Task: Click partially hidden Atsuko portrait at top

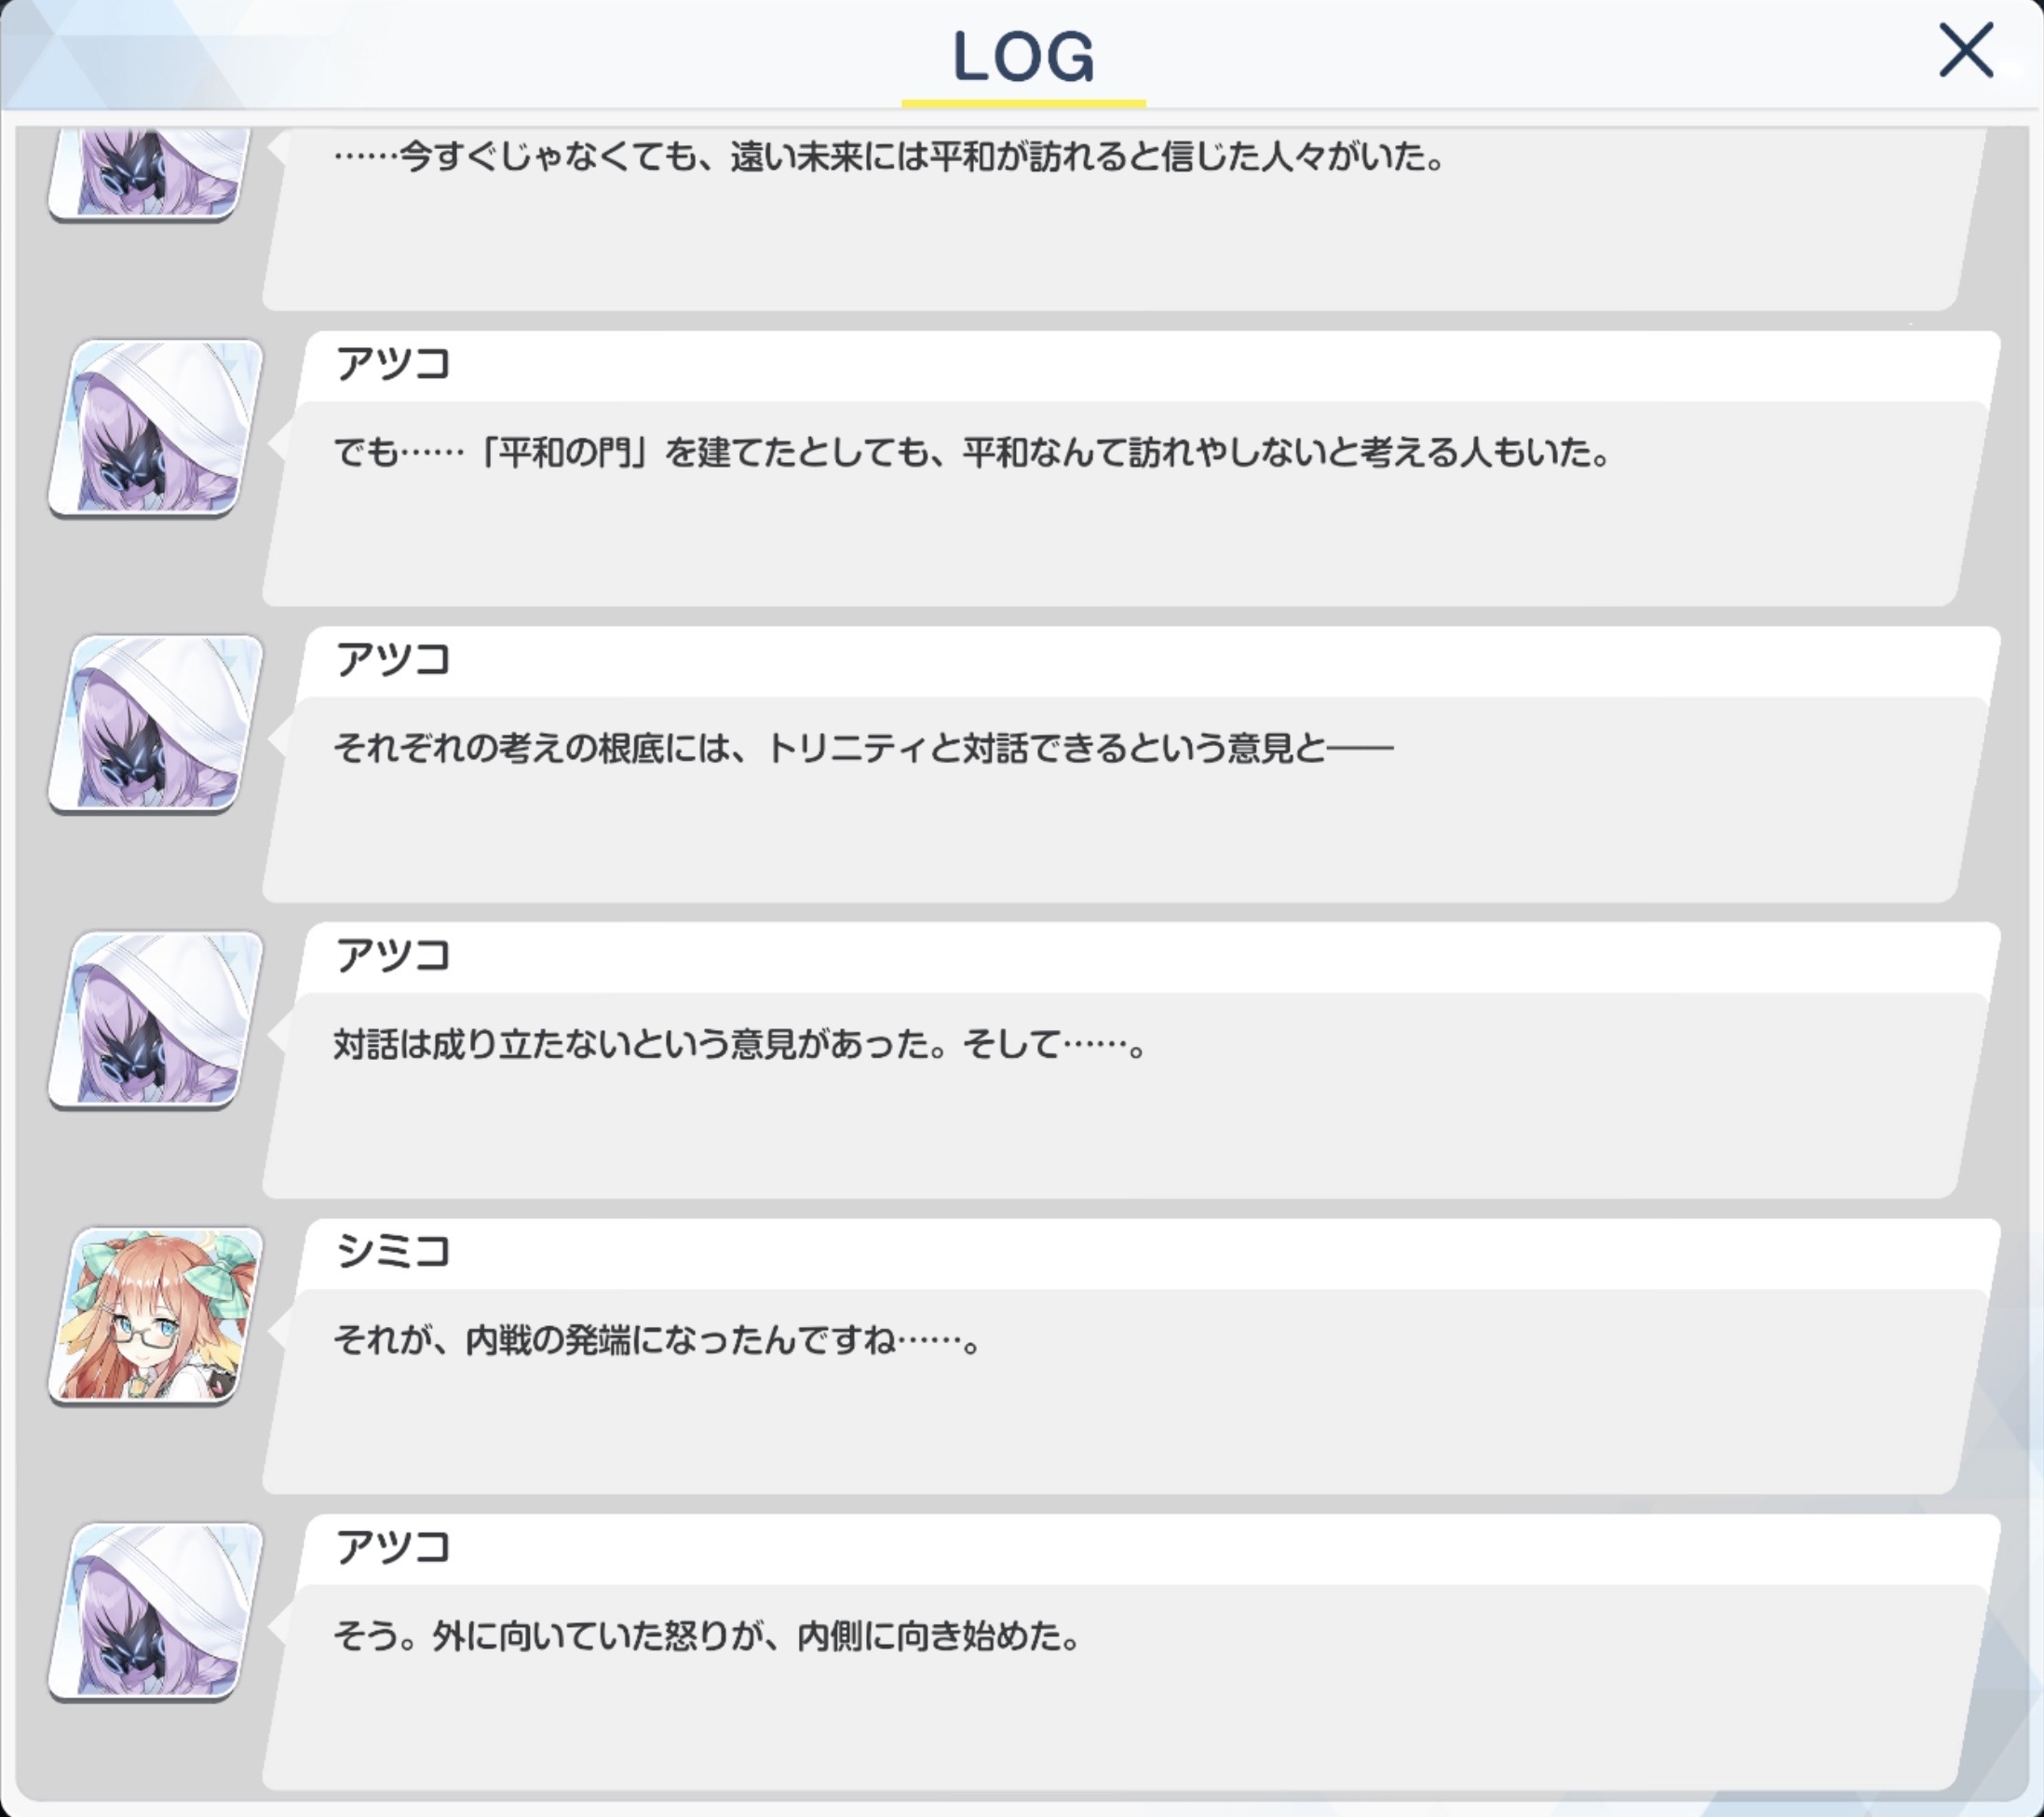Action: click(x=150, y=172)
